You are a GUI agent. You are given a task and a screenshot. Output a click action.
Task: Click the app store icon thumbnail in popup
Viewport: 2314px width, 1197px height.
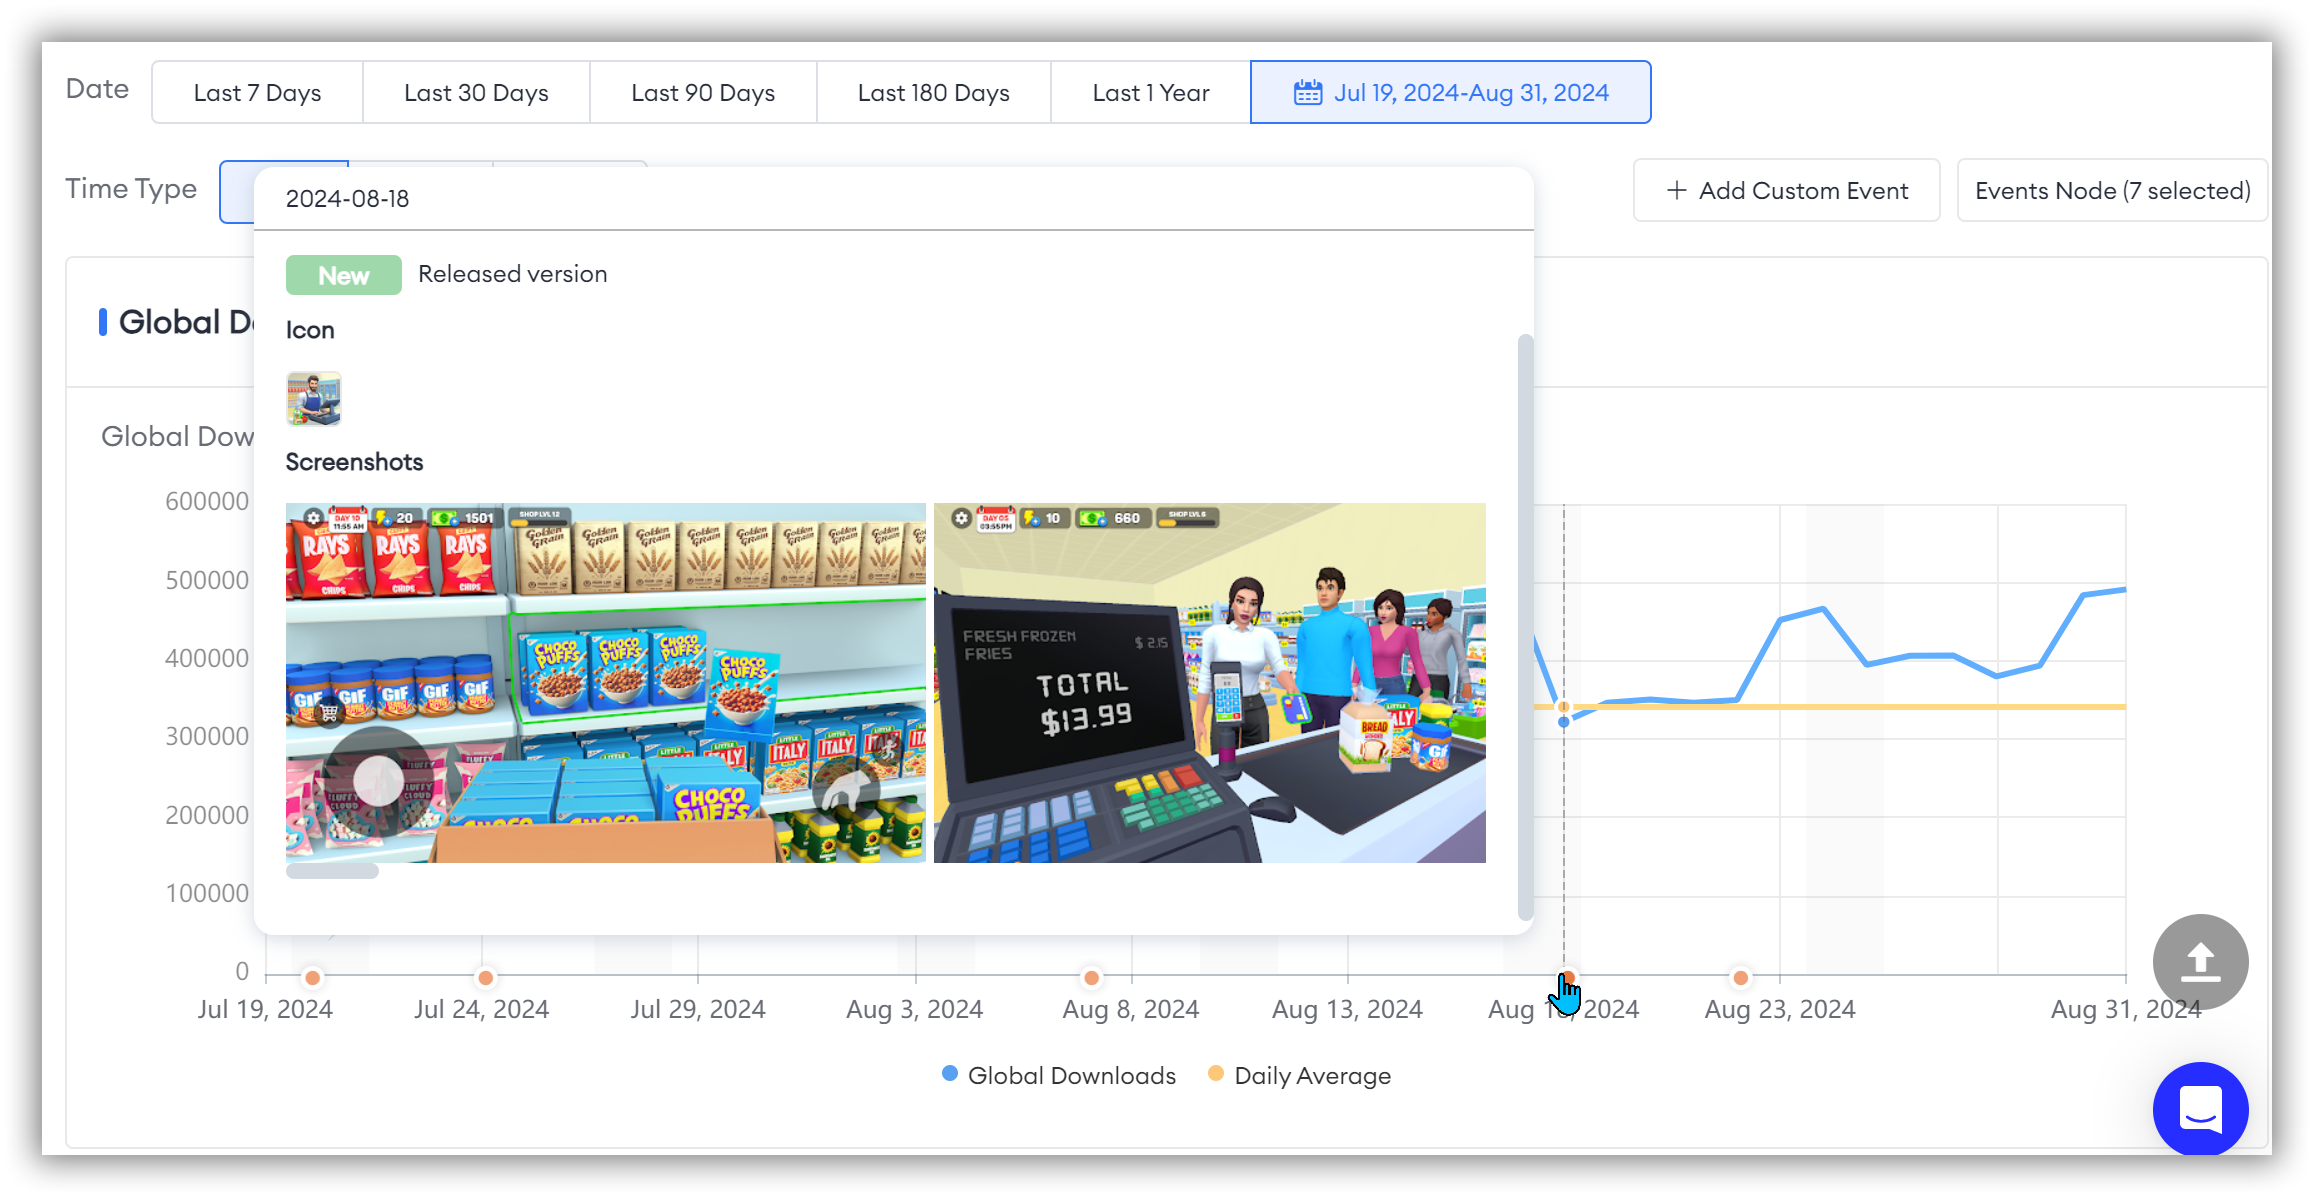[x=311, y=397]
